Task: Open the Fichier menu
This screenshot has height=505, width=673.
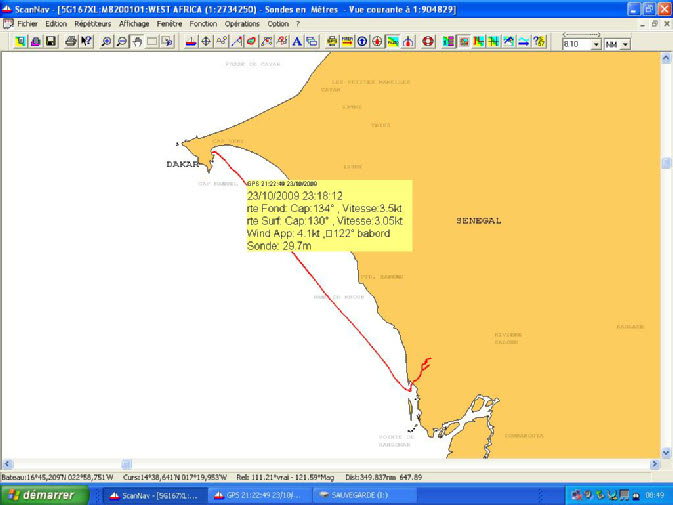Action: click(x=27, y=23)
